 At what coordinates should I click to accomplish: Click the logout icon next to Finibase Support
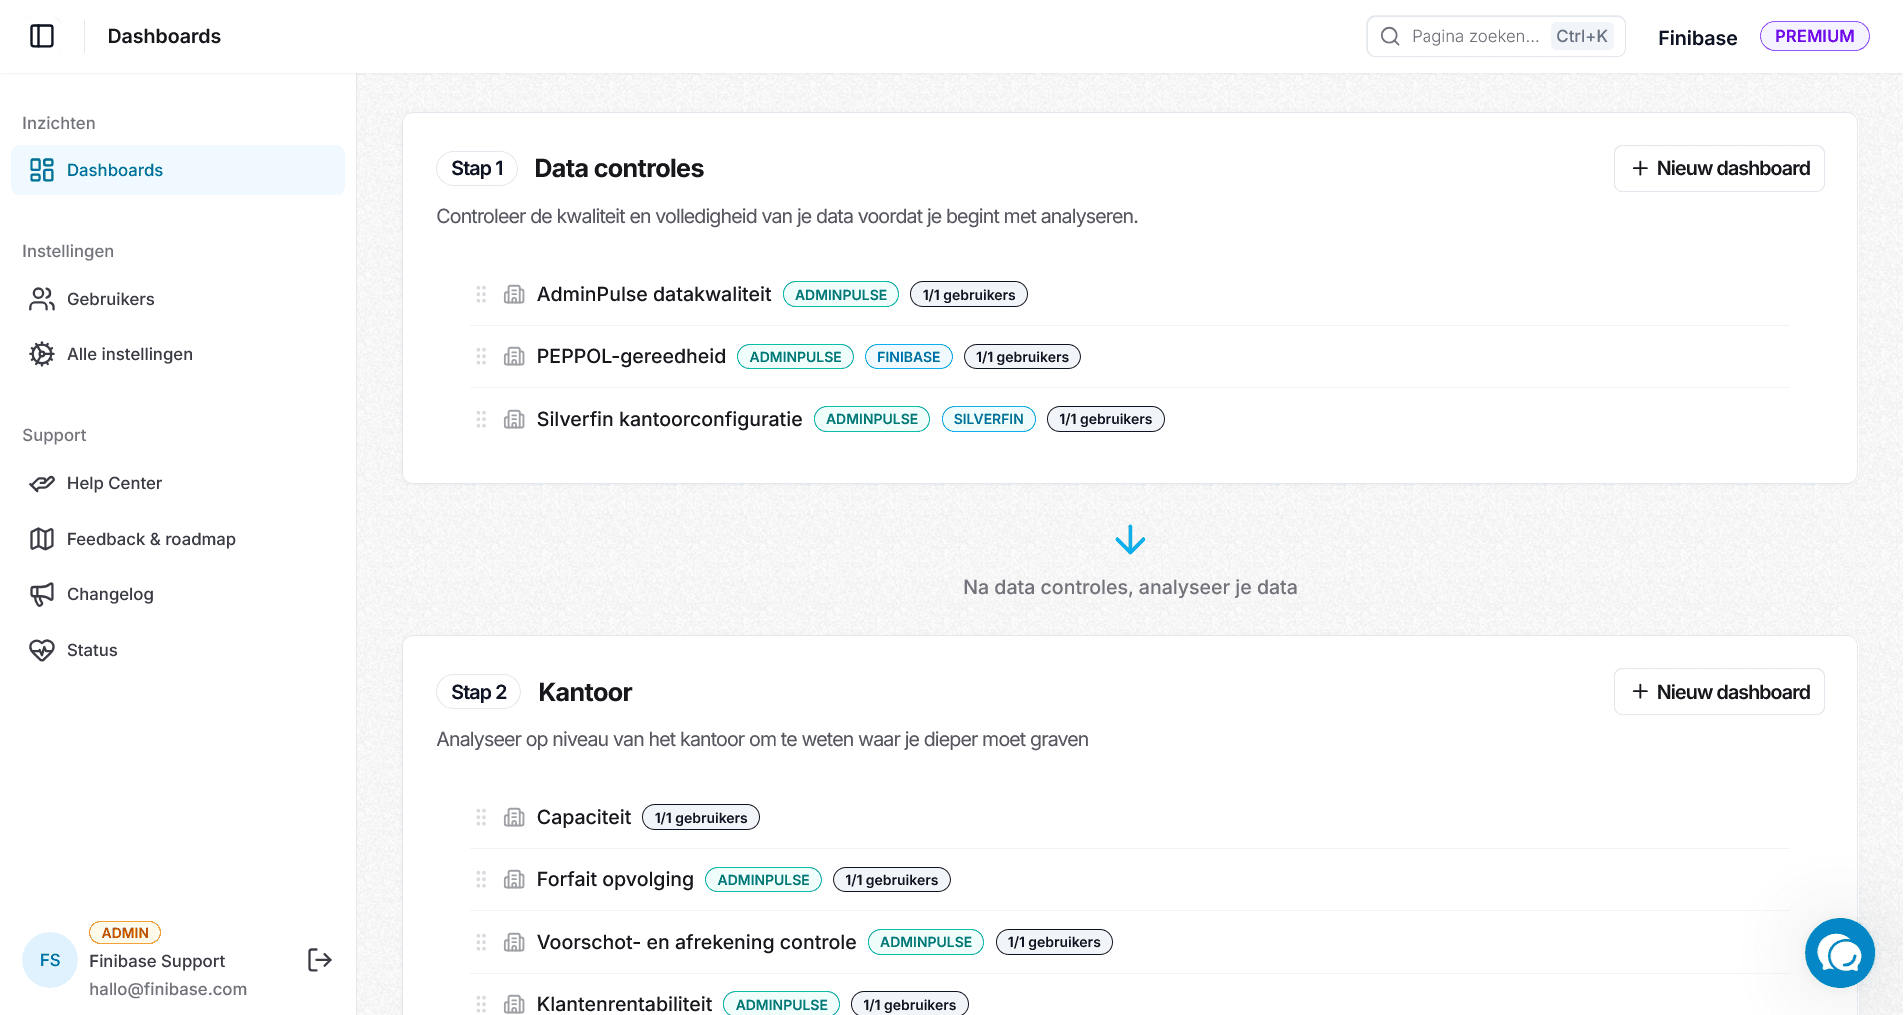point(320,960)
